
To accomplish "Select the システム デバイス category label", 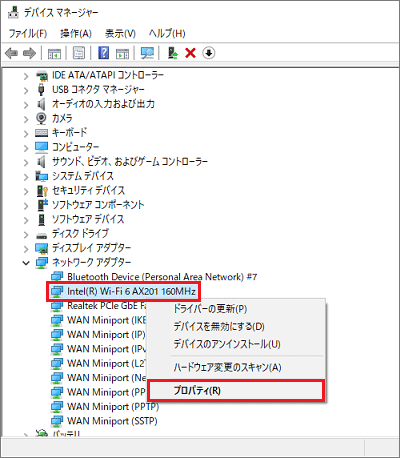I will pyautogui.click(x=83, y=176).
